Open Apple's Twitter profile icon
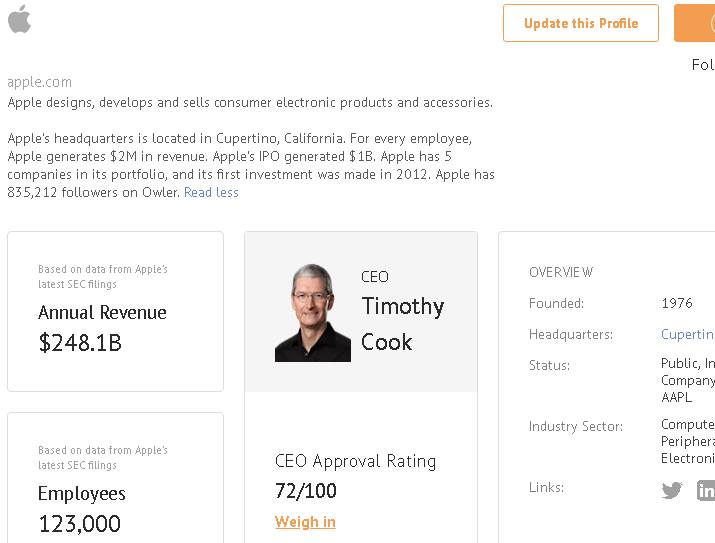This screenshot has height=543, width=715. (x=672, y=490)
